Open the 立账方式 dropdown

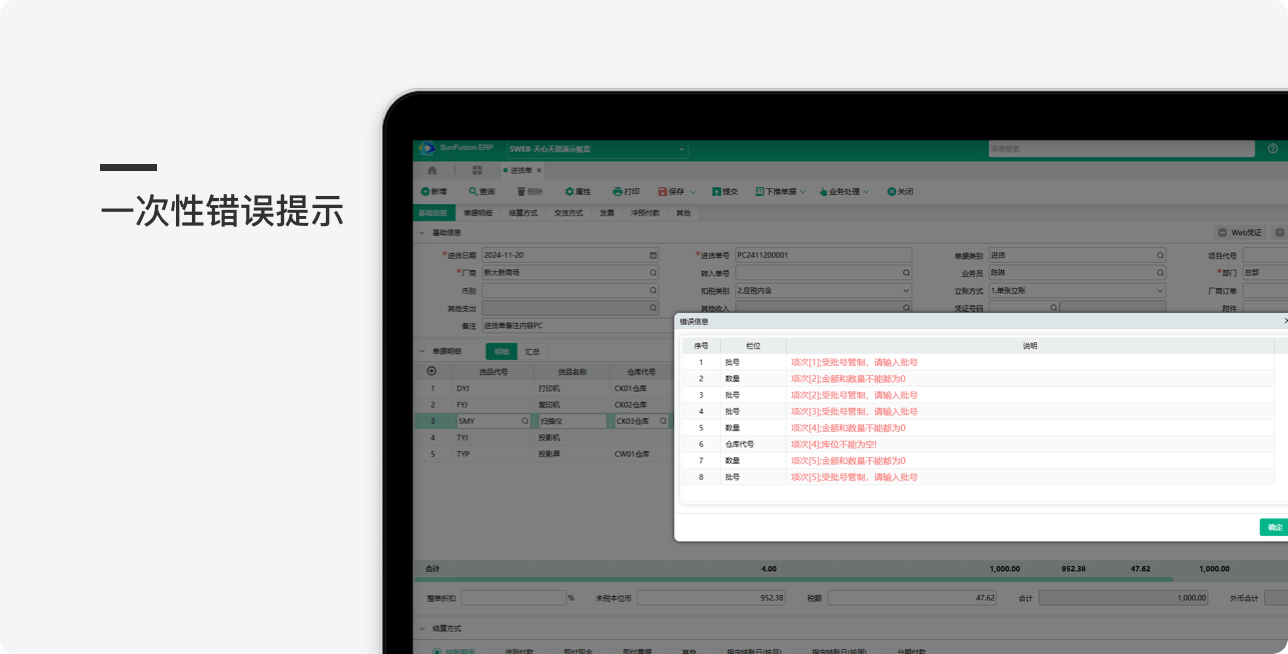pos(1160,290)
